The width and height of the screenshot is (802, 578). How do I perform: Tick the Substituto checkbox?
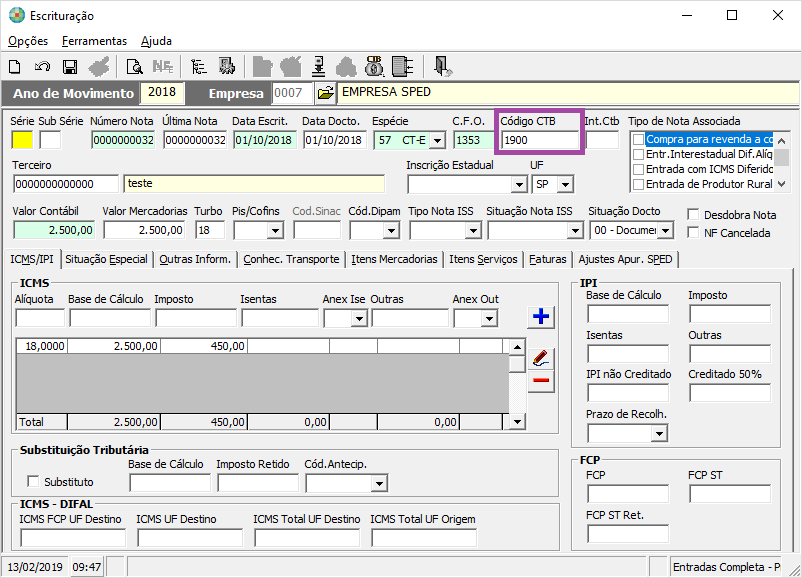point(33,482)
